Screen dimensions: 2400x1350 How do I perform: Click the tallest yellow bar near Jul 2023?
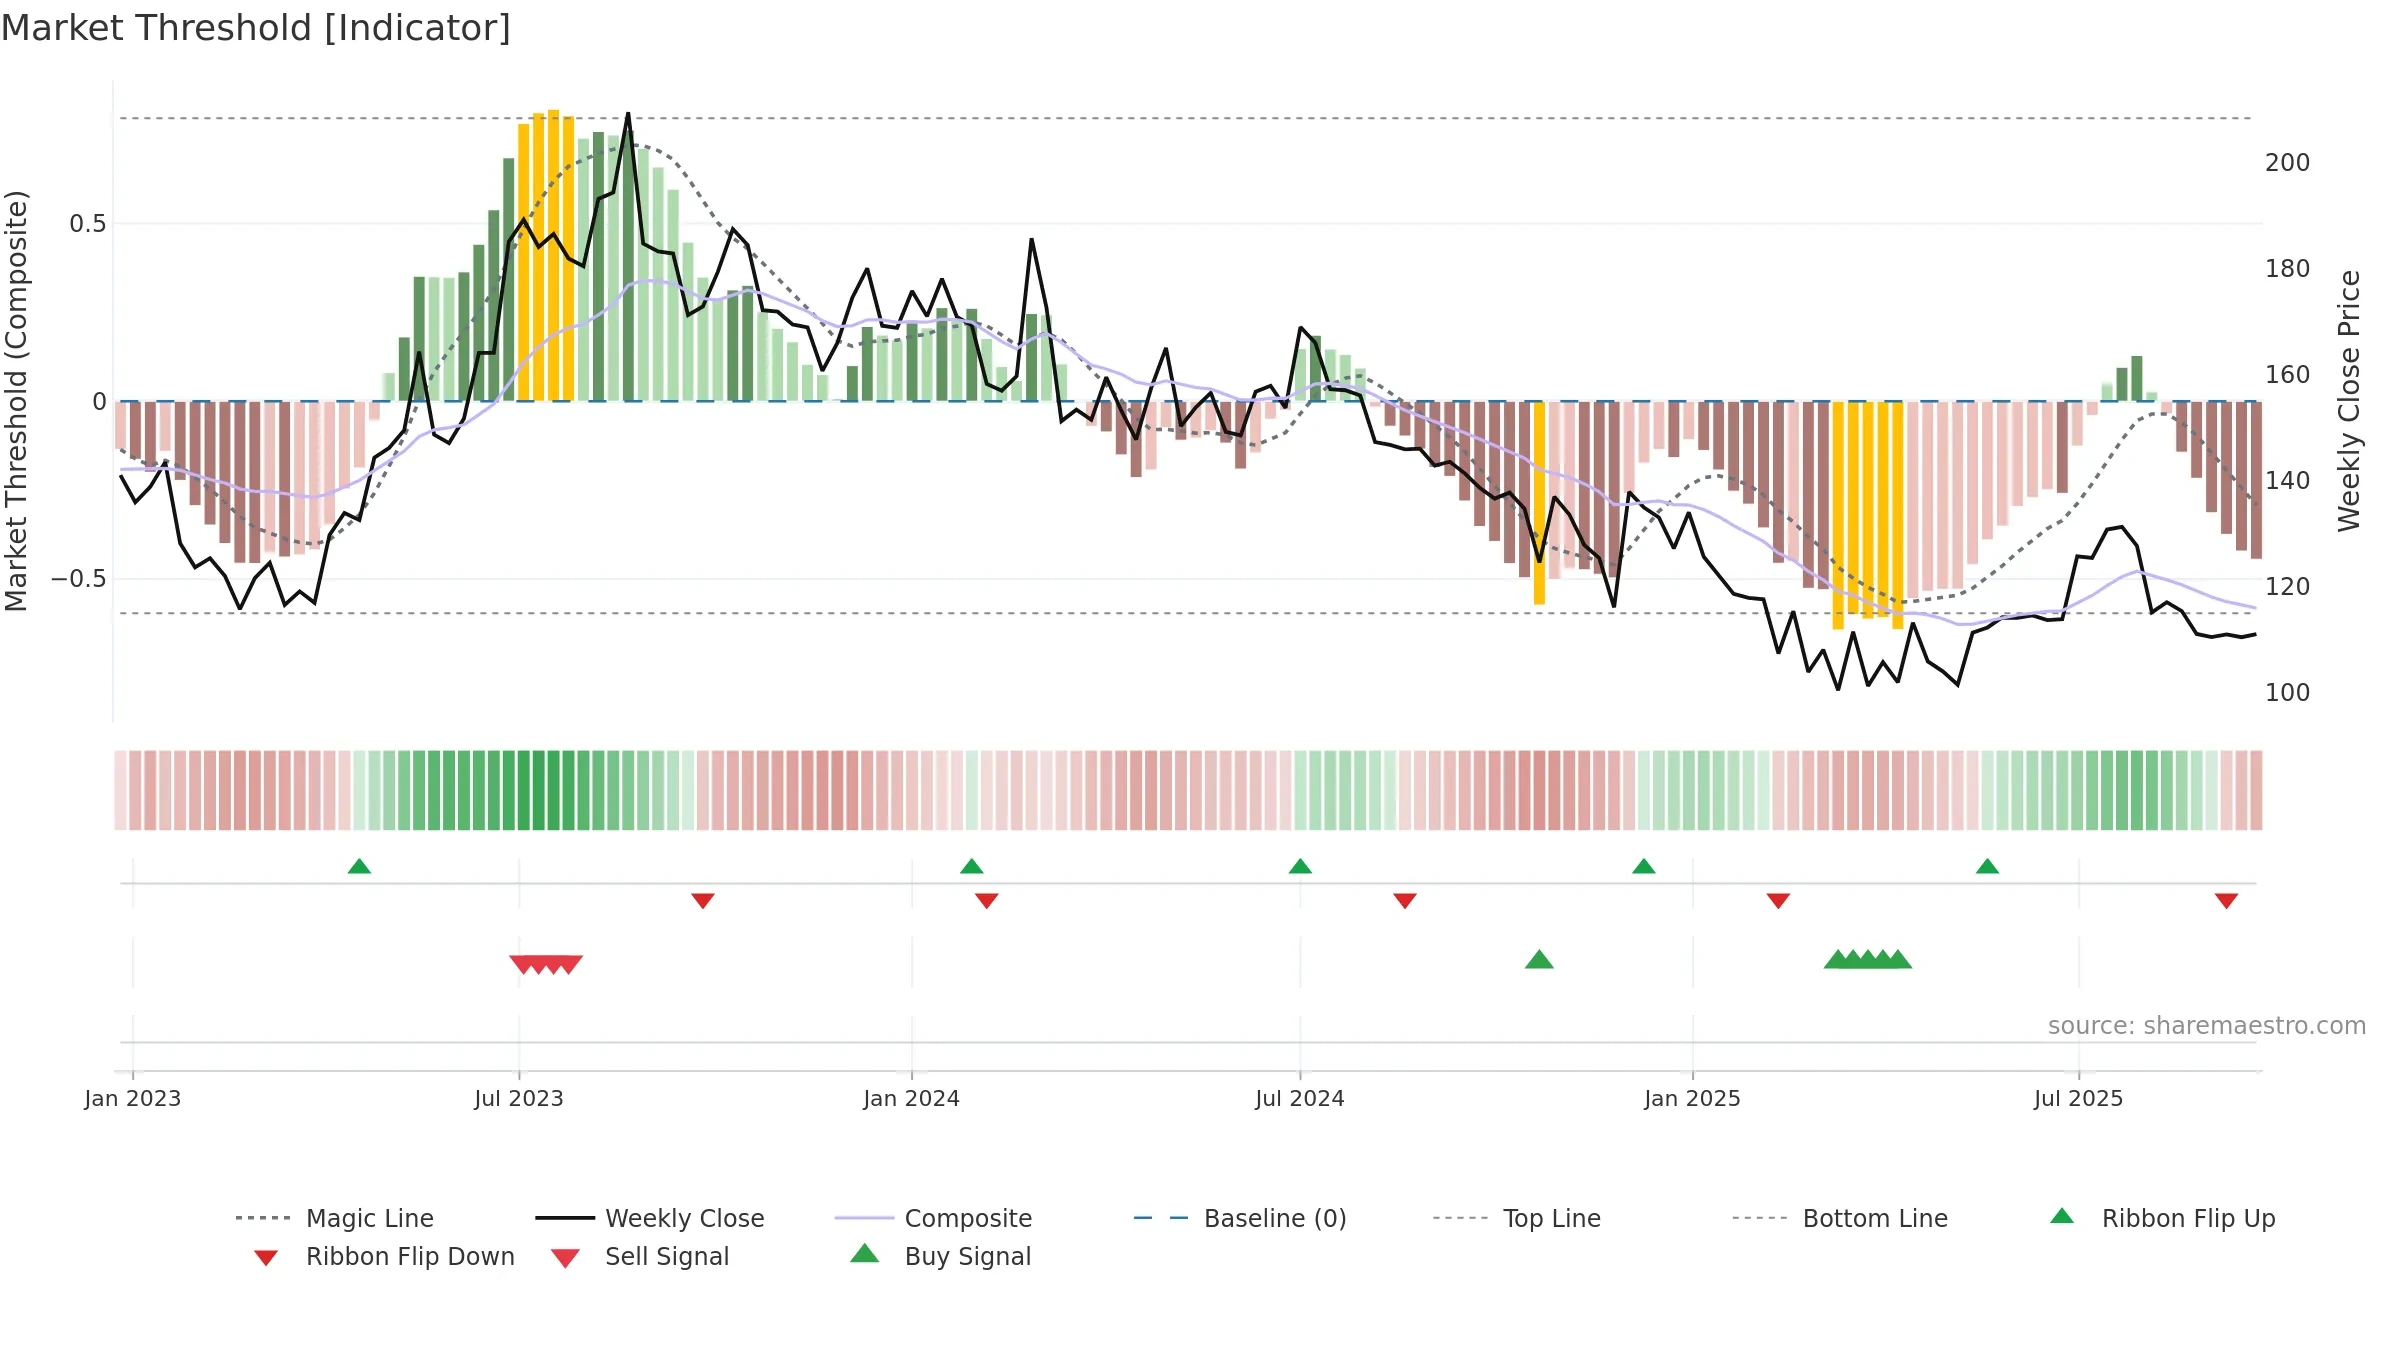click(x=554, y=255)
